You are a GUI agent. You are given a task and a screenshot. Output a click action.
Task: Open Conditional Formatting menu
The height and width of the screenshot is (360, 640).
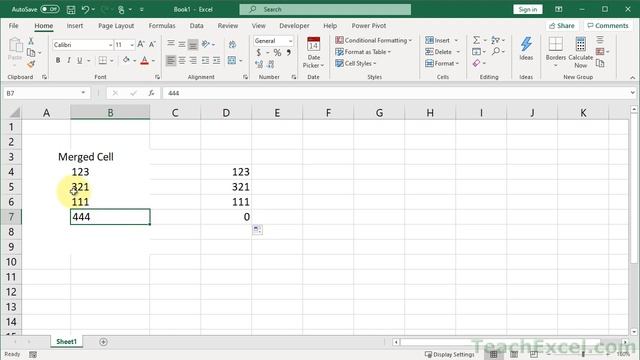click(x=373, y=40)
